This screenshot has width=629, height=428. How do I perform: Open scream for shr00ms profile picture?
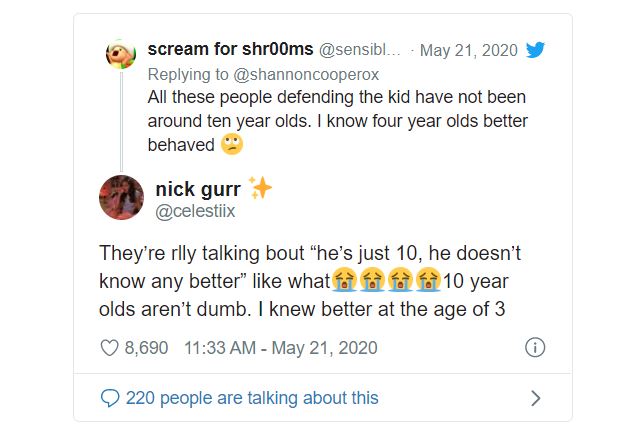(121, 53)
